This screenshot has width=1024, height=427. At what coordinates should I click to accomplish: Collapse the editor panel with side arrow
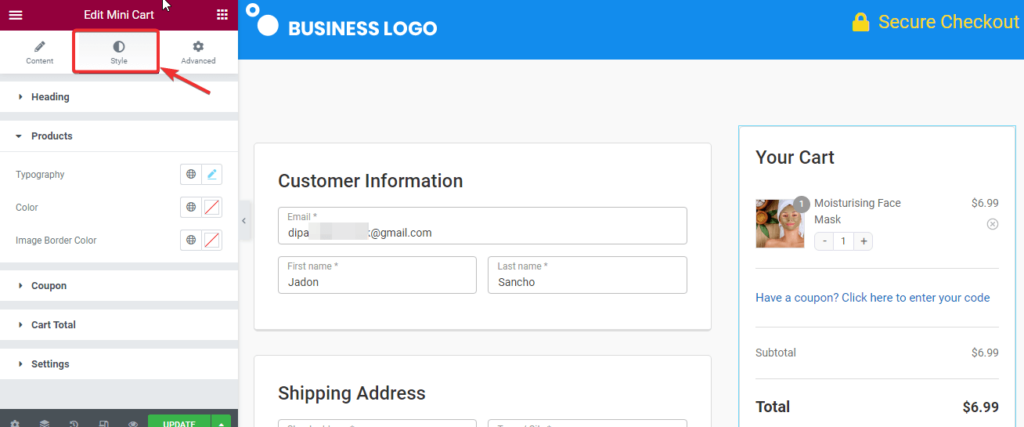[244, 221]
